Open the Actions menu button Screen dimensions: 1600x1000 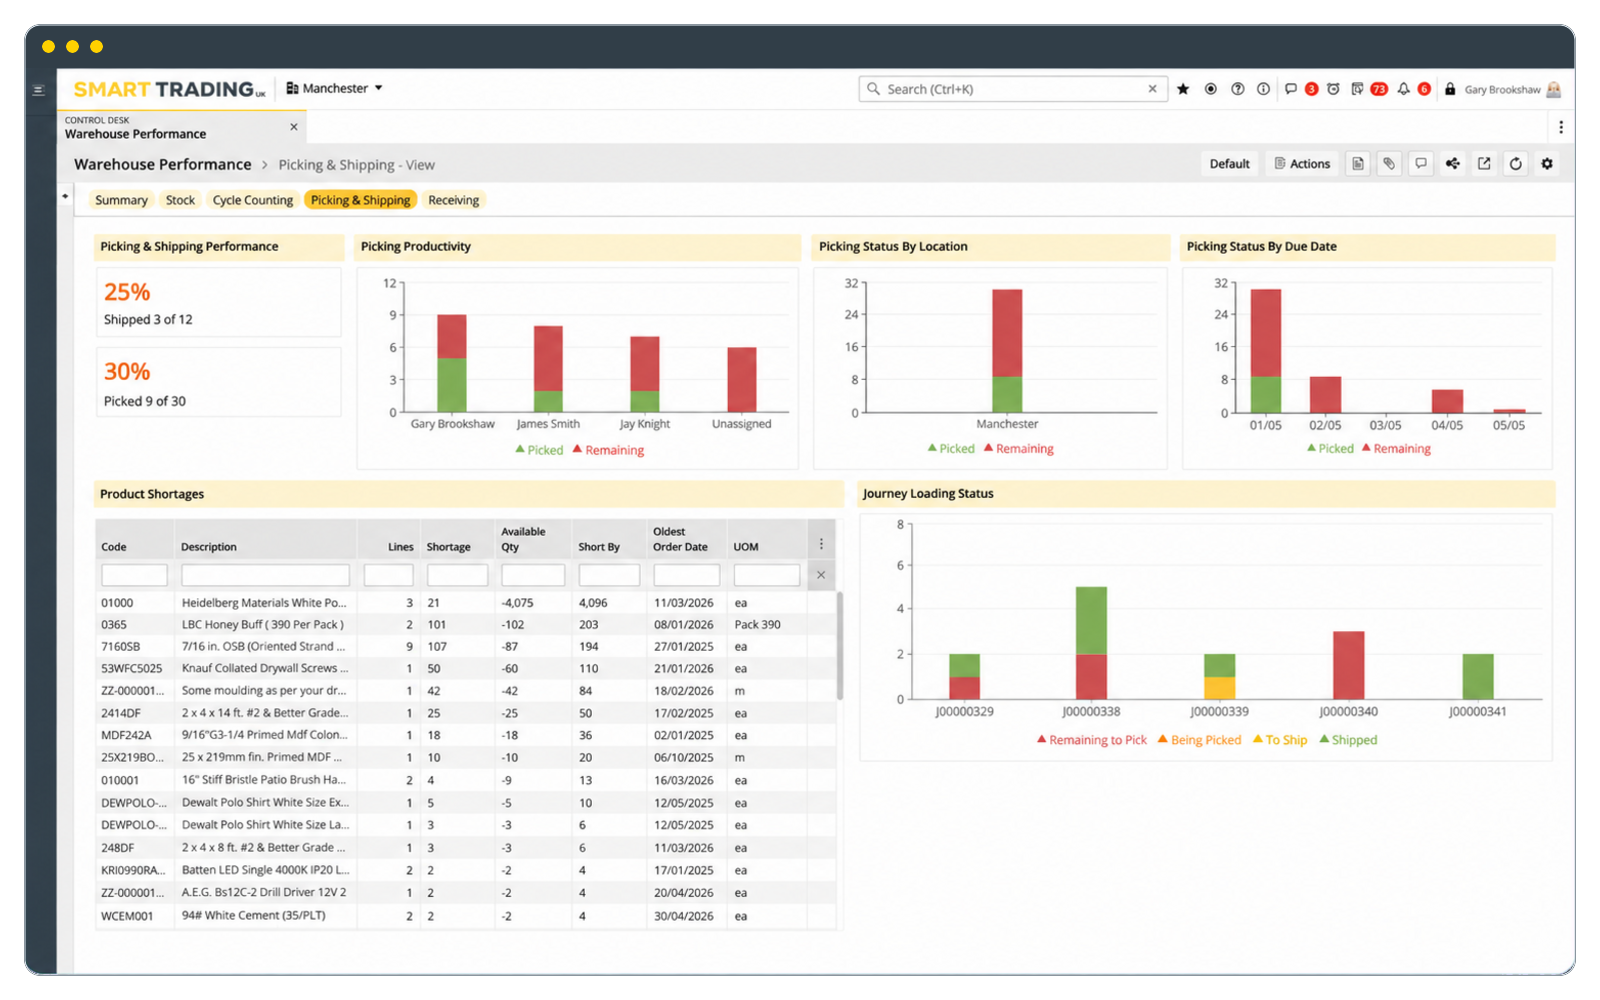[1302, 164]
